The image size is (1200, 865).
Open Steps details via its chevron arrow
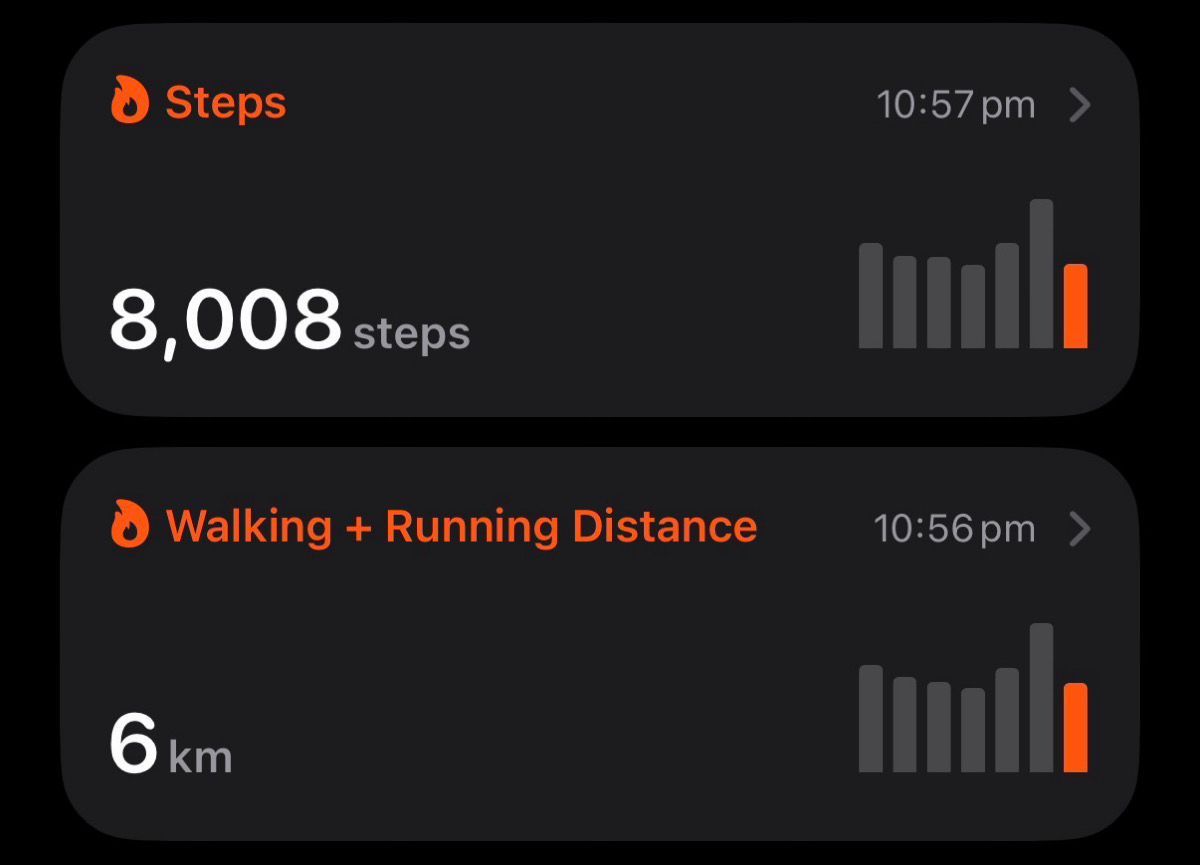tap(1079, 105)
